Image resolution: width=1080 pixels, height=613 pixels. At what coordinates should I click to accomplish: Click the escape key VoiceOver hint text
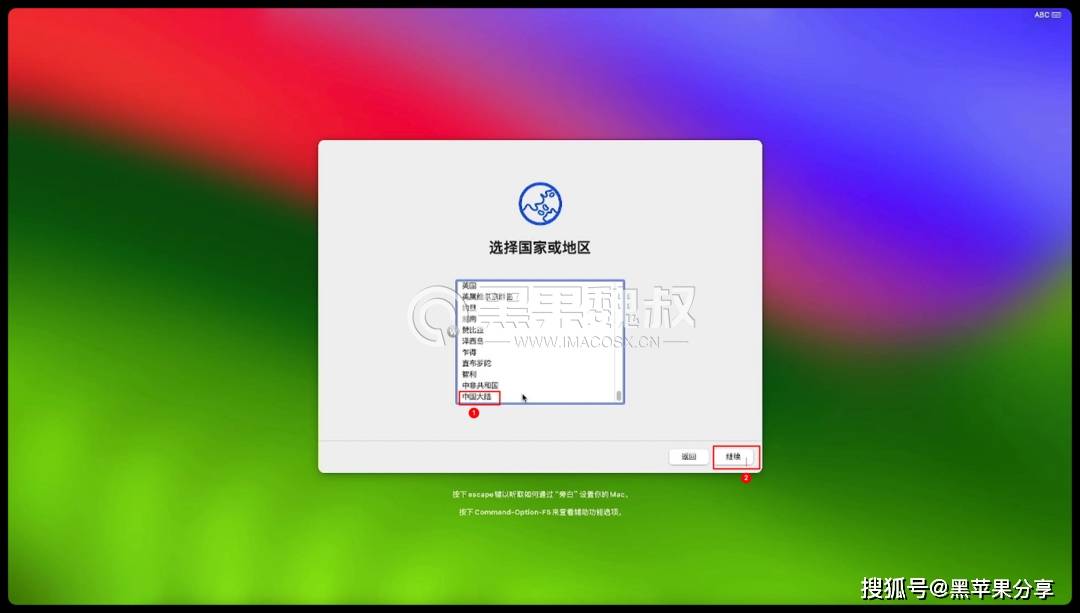(x=540, y=494)
